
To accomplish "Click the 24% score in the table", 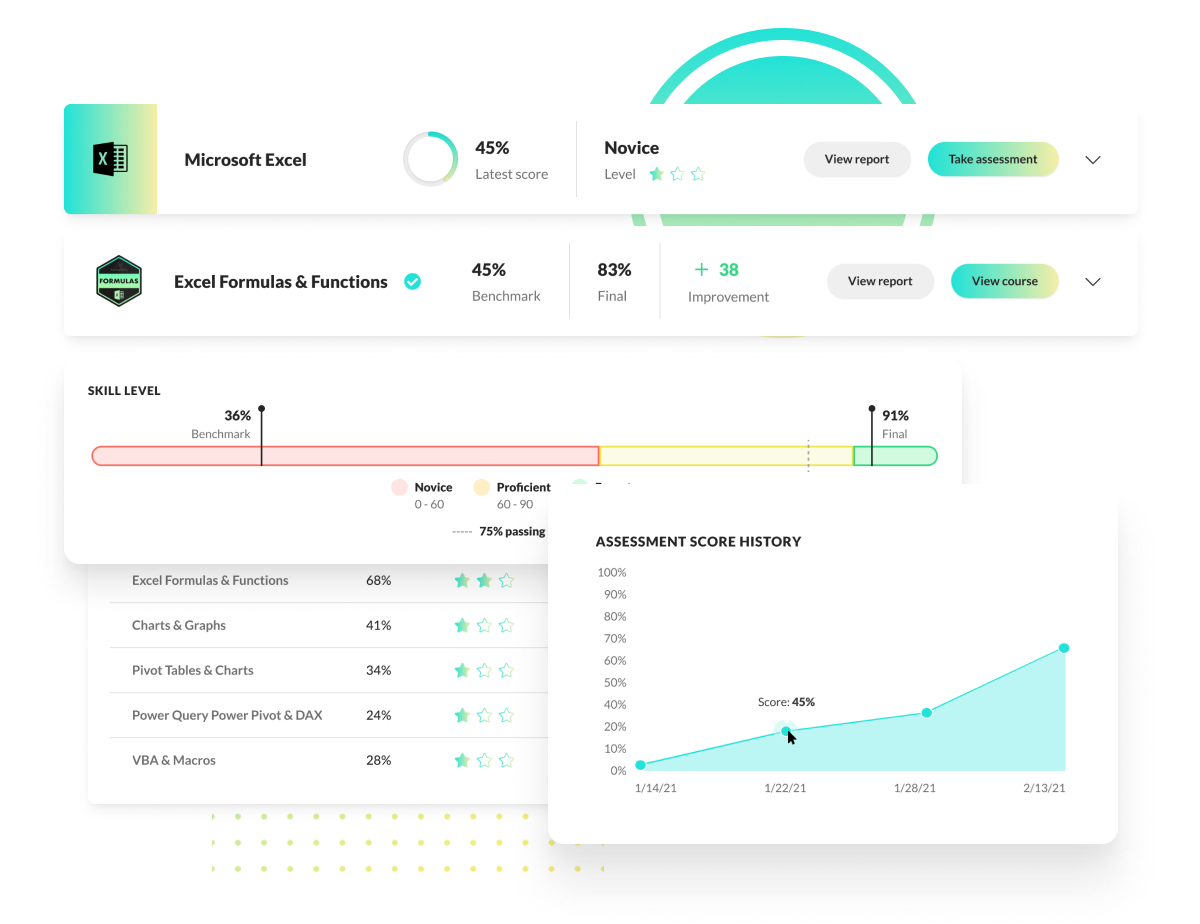I will 378,715.
